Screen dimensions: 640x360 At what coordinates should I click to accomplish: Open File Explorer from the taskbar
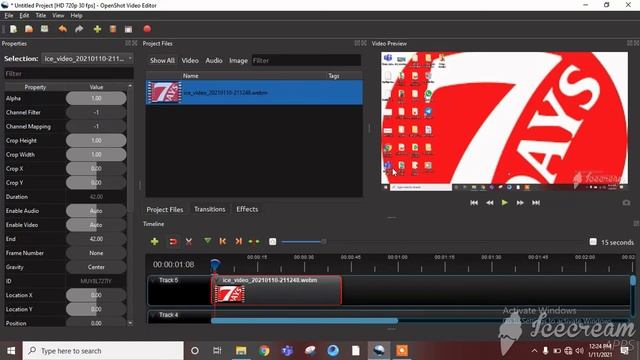tap(241, 351)
